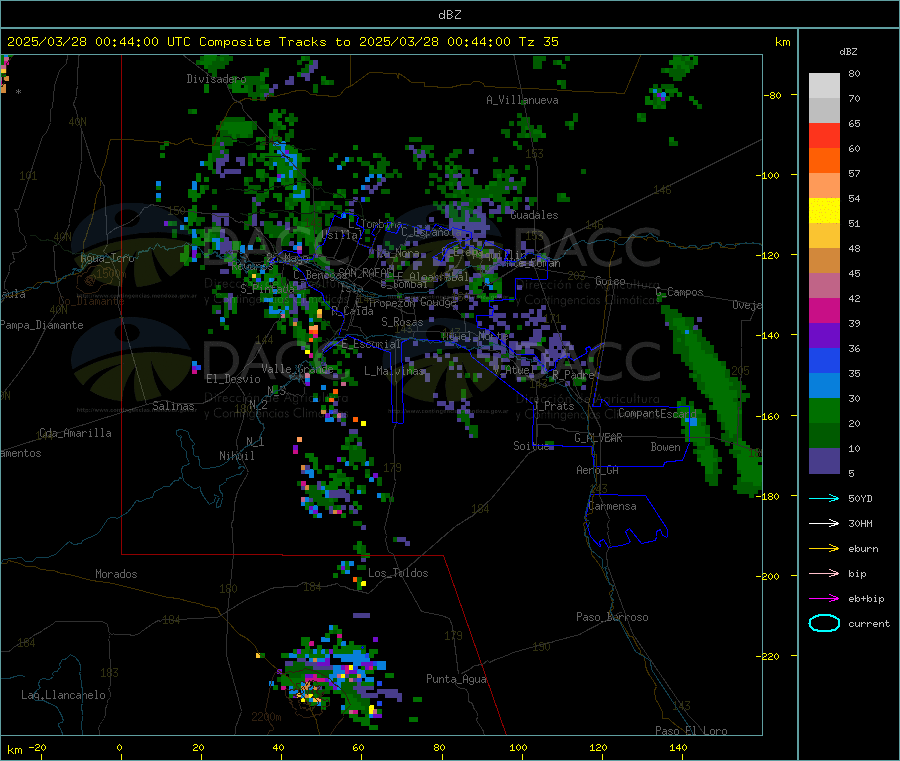Click the Agua_Toro map label
Screen dimensions: 900x761
point(107,258)
